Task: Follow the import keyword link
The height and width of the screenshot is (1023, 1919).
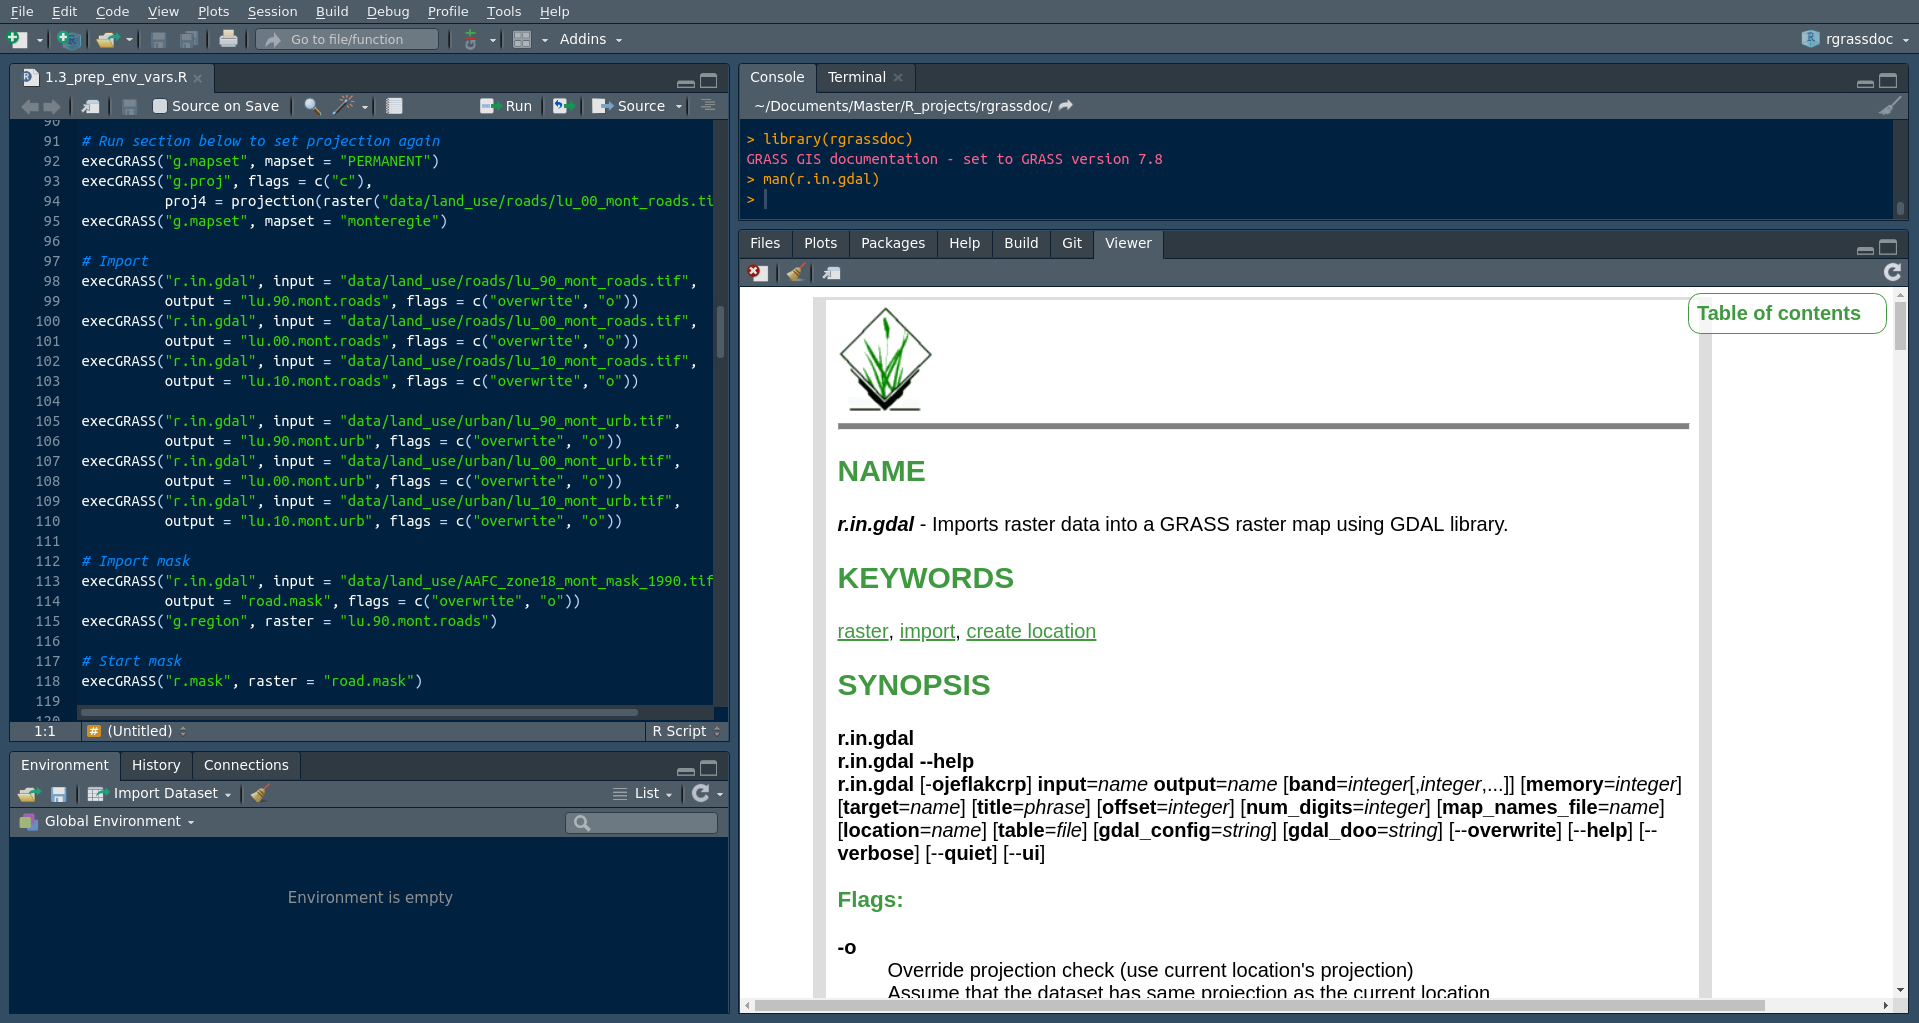Action: click(927, 631)
